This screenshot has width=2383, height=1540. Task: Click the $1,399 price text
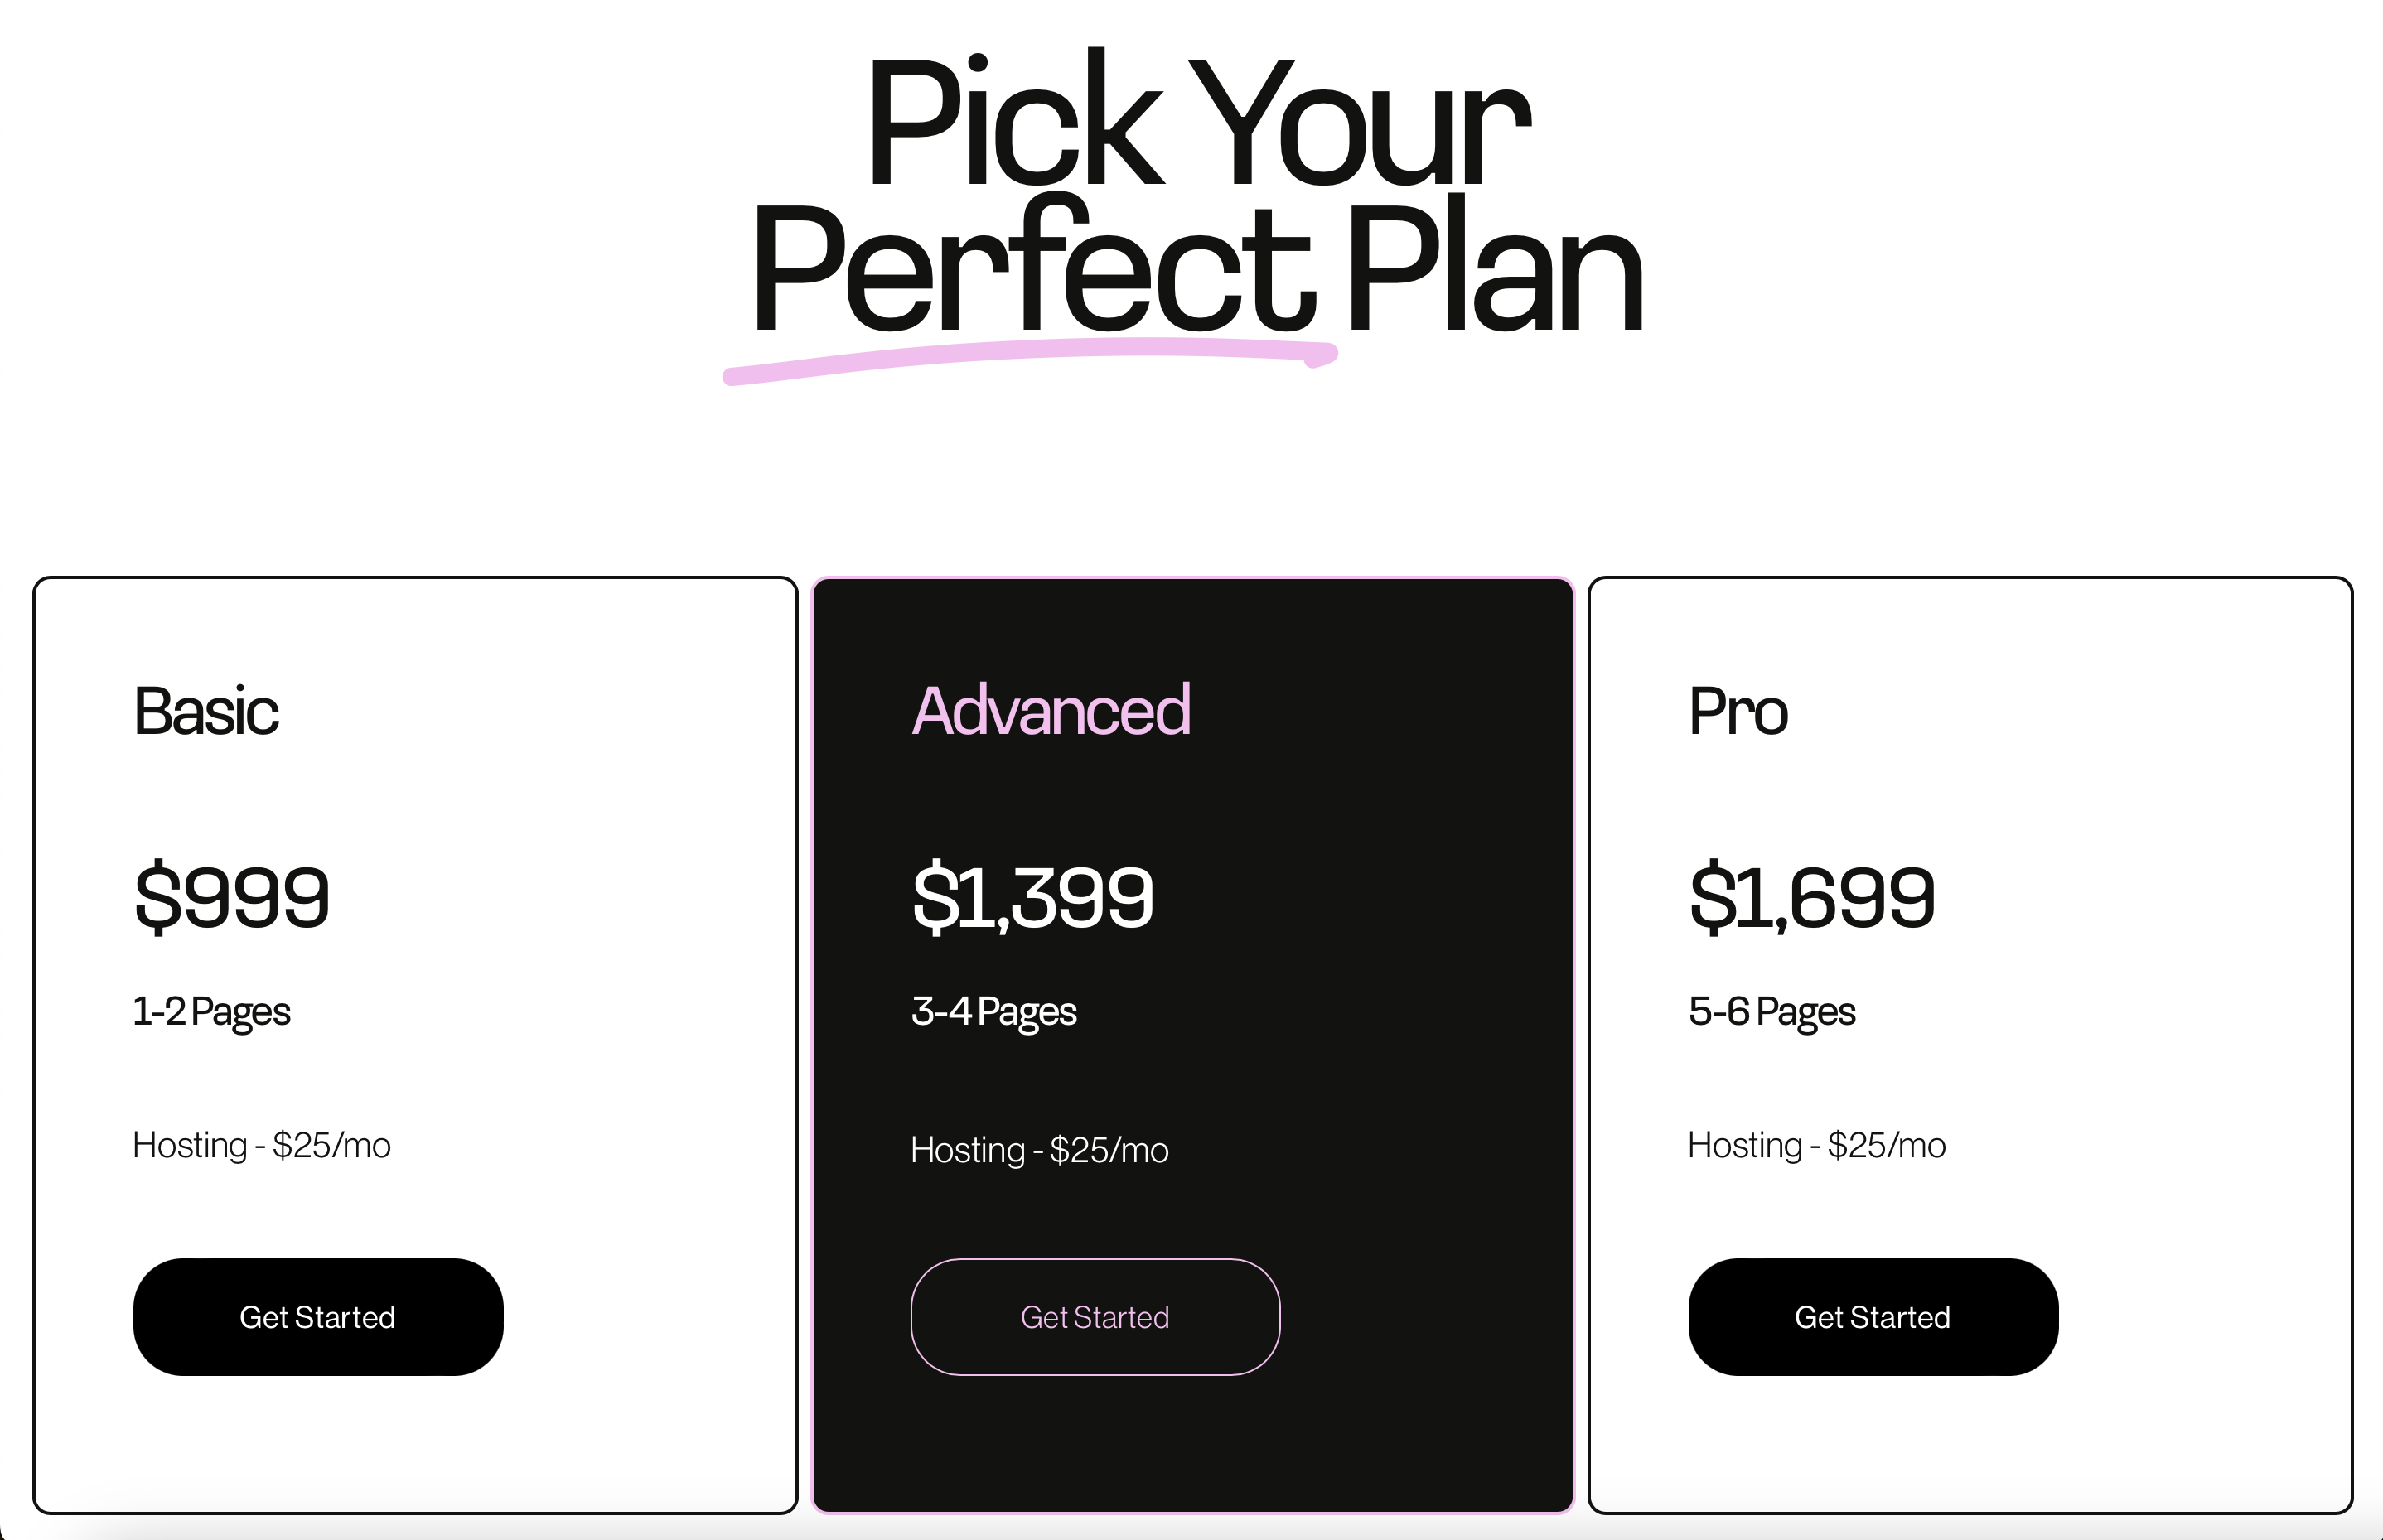click(x=1033, y=897)
